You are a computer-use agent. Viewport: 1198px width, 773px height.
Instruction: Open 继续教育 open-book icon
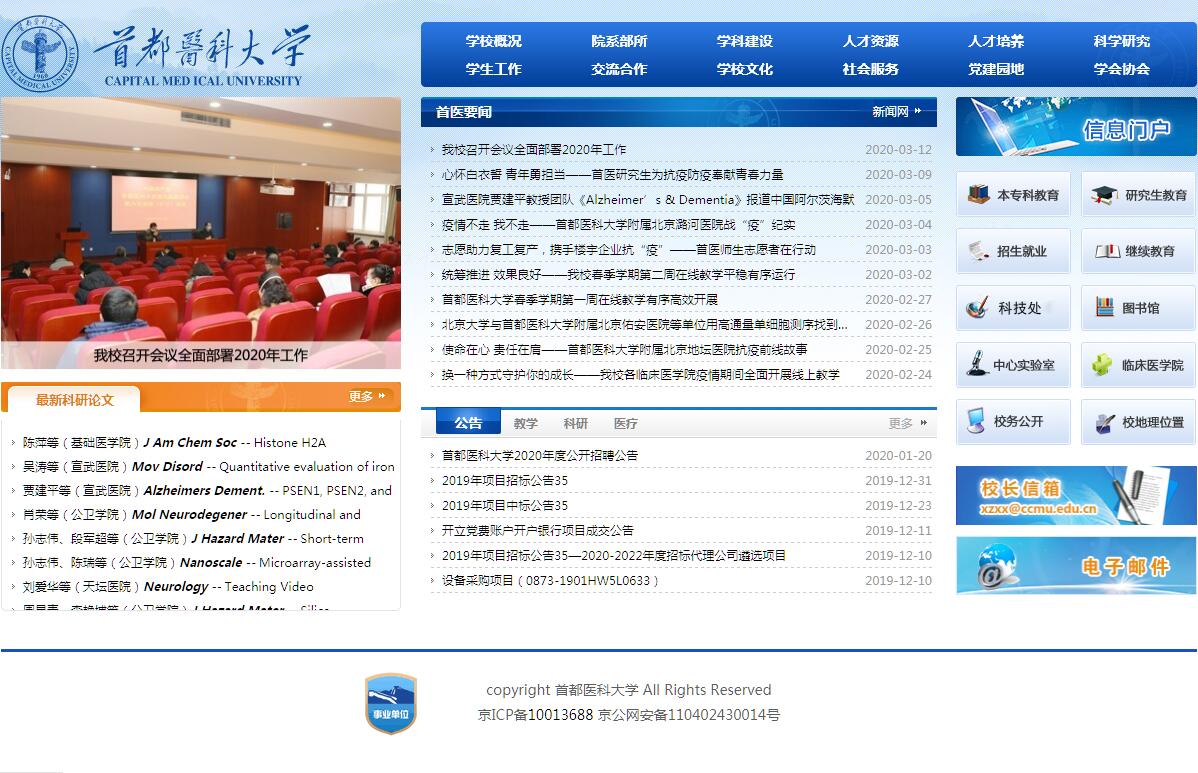tap(1106, 251)
